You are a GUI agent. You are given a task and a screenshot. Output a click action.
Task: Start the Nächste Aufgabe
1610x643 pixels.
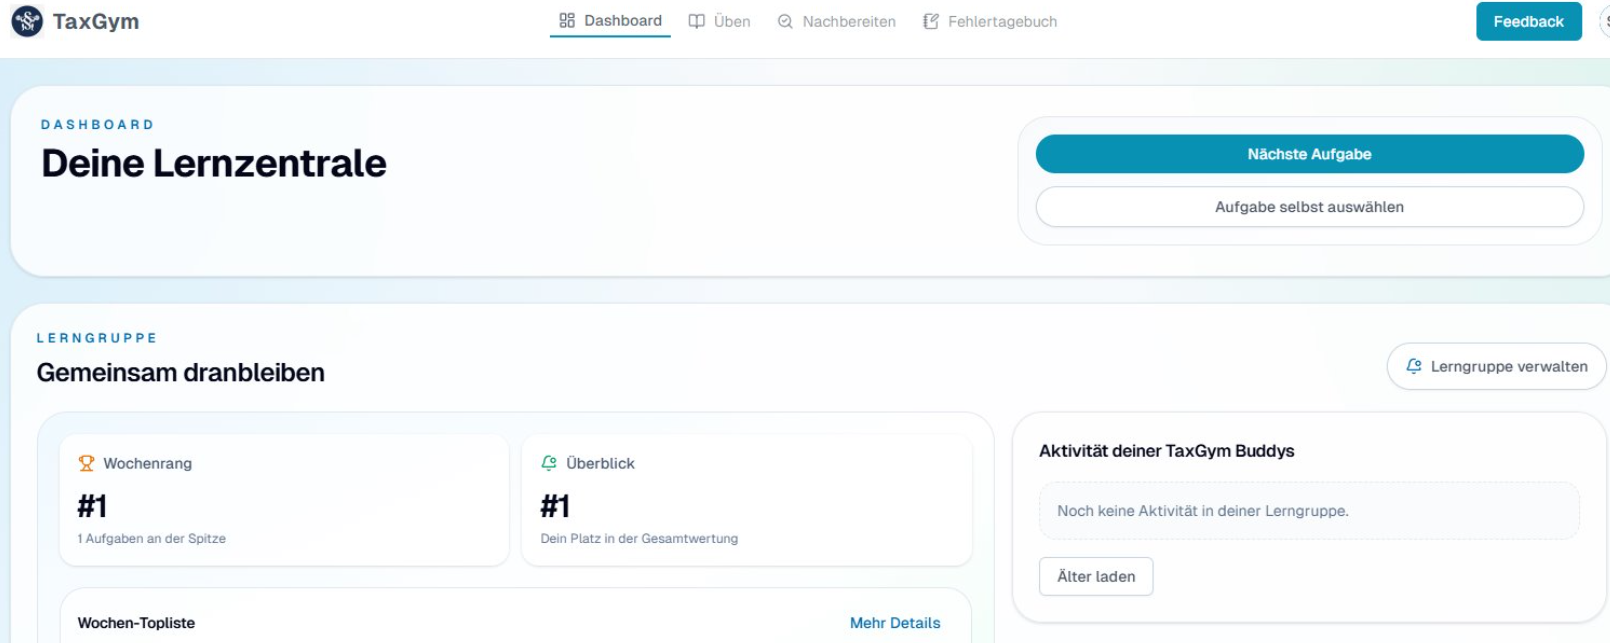pos(1309,154)
